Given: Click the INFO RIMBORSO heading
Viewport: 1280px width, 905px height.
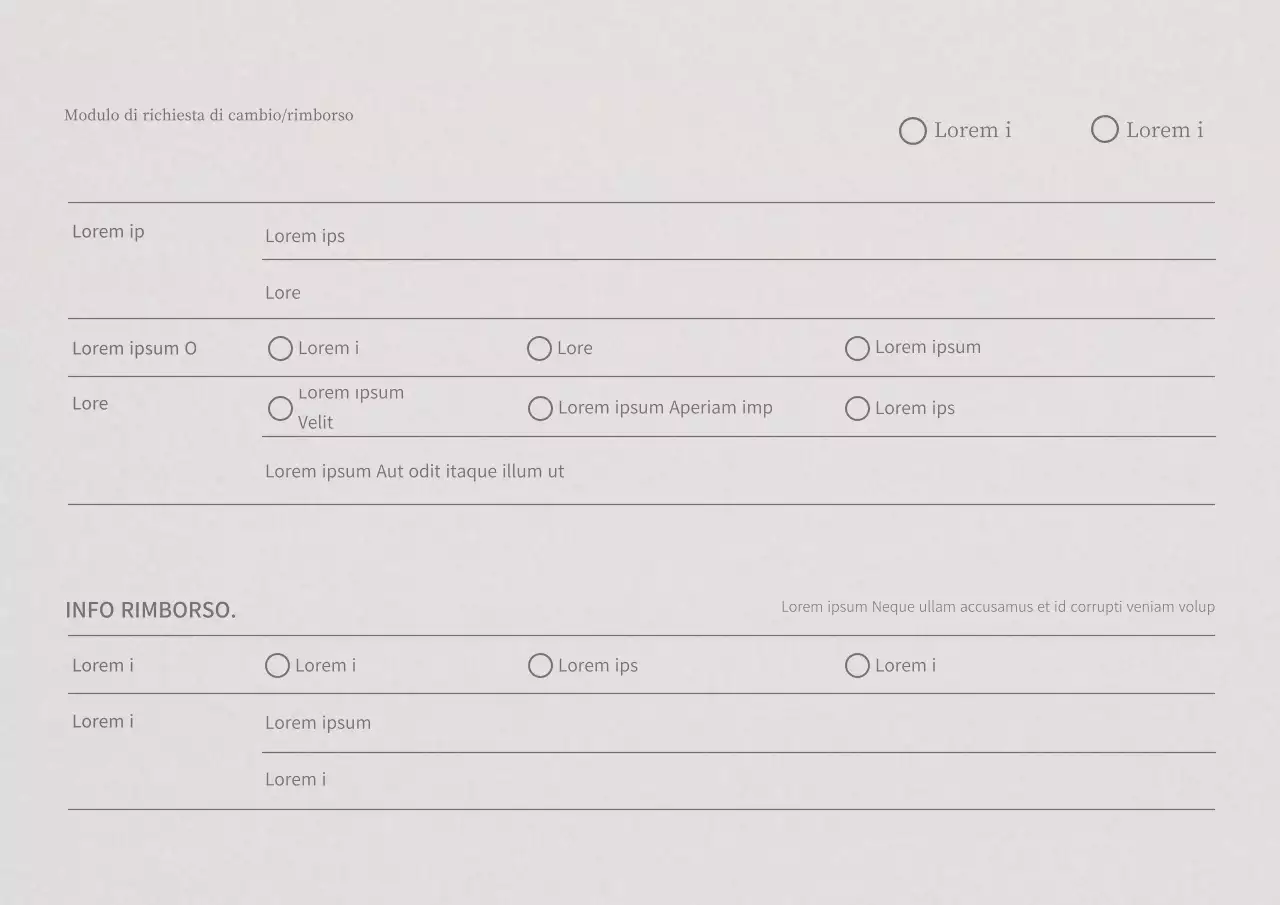Looking at the screenshot, I should coord(151,610).
